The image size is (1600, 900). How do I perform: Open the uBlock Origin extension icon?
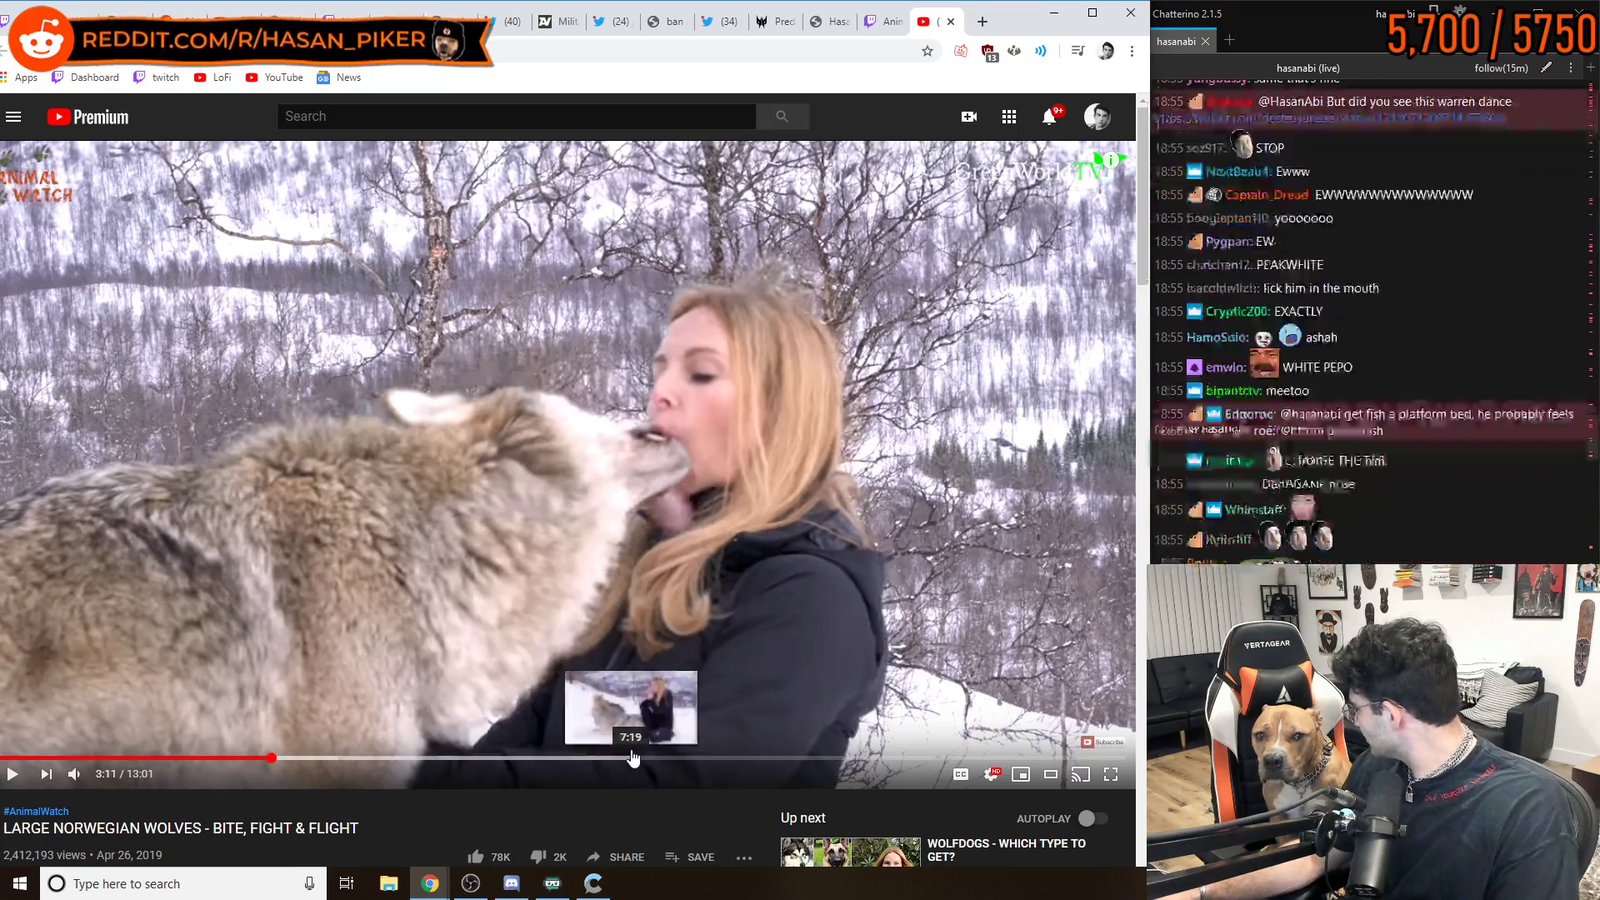point(989,51)
